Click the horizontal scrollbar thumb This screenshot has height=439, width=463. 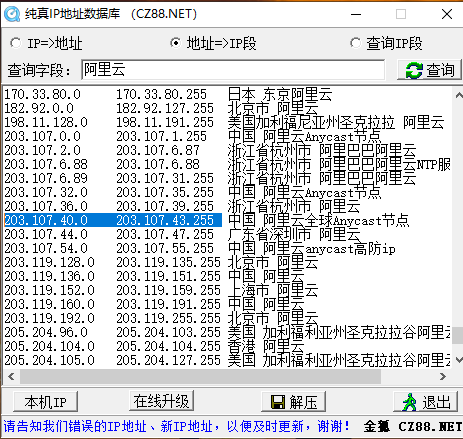pyautogui.click(x=200, y=377)
